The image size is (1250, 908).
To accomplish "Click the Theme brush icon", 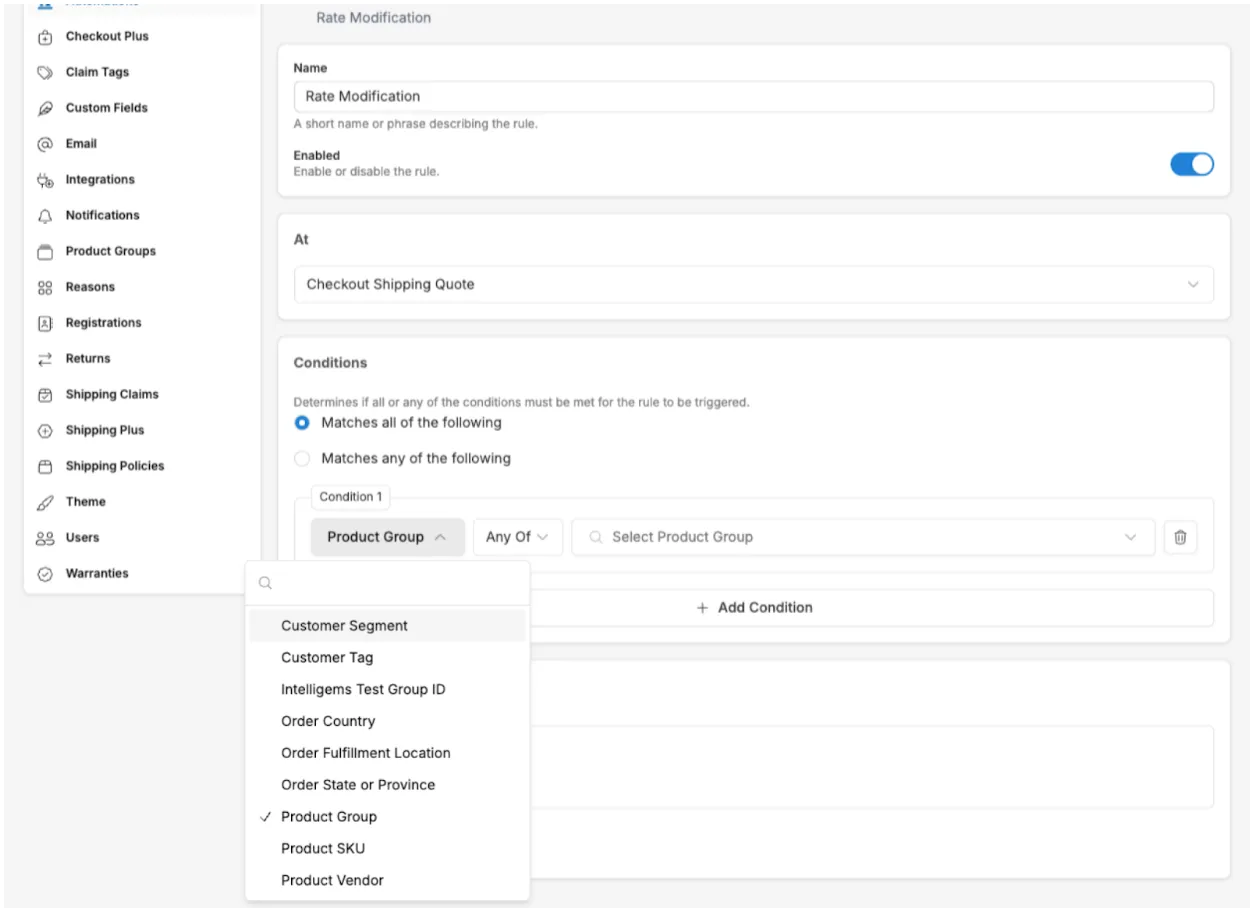I will pos(44,502).
